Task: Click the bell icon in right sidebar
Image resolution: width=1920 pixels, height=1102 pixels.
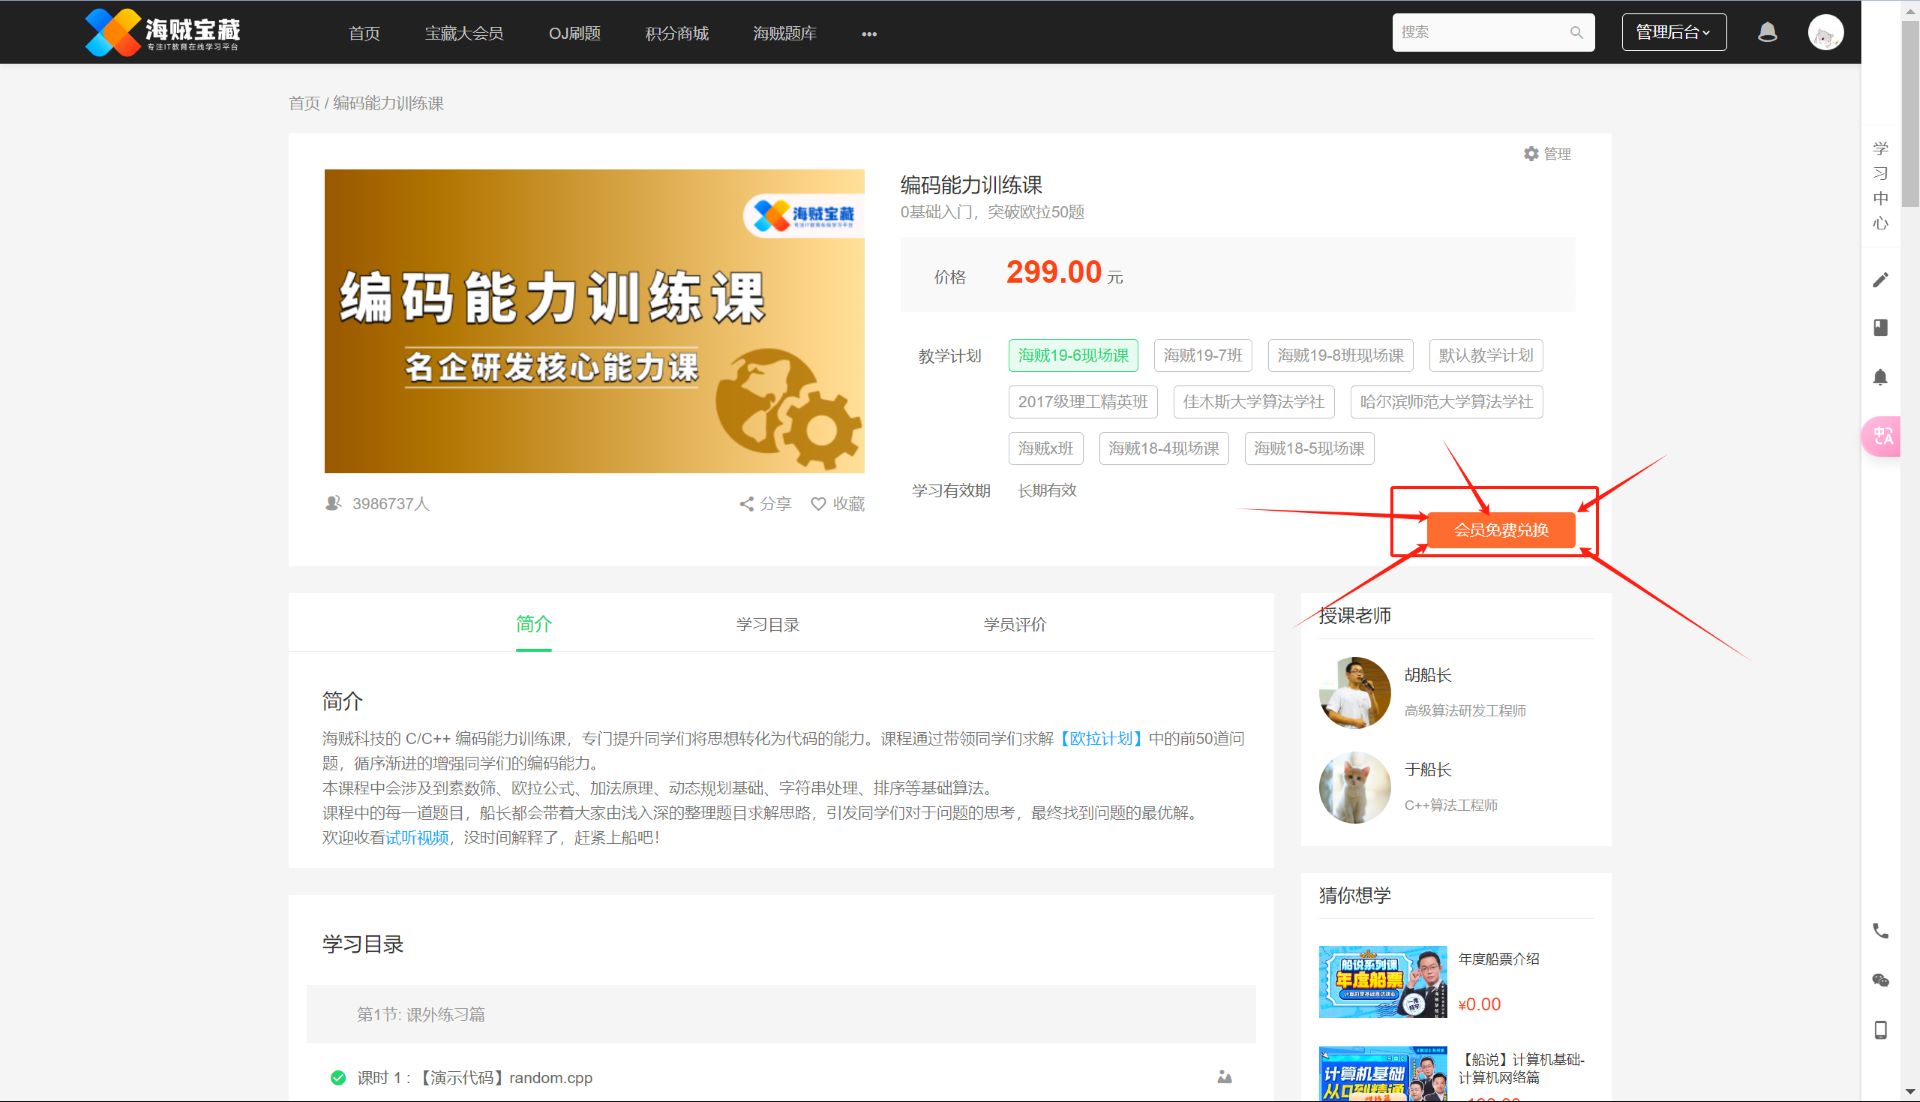Action: [x=1880, y=377]
